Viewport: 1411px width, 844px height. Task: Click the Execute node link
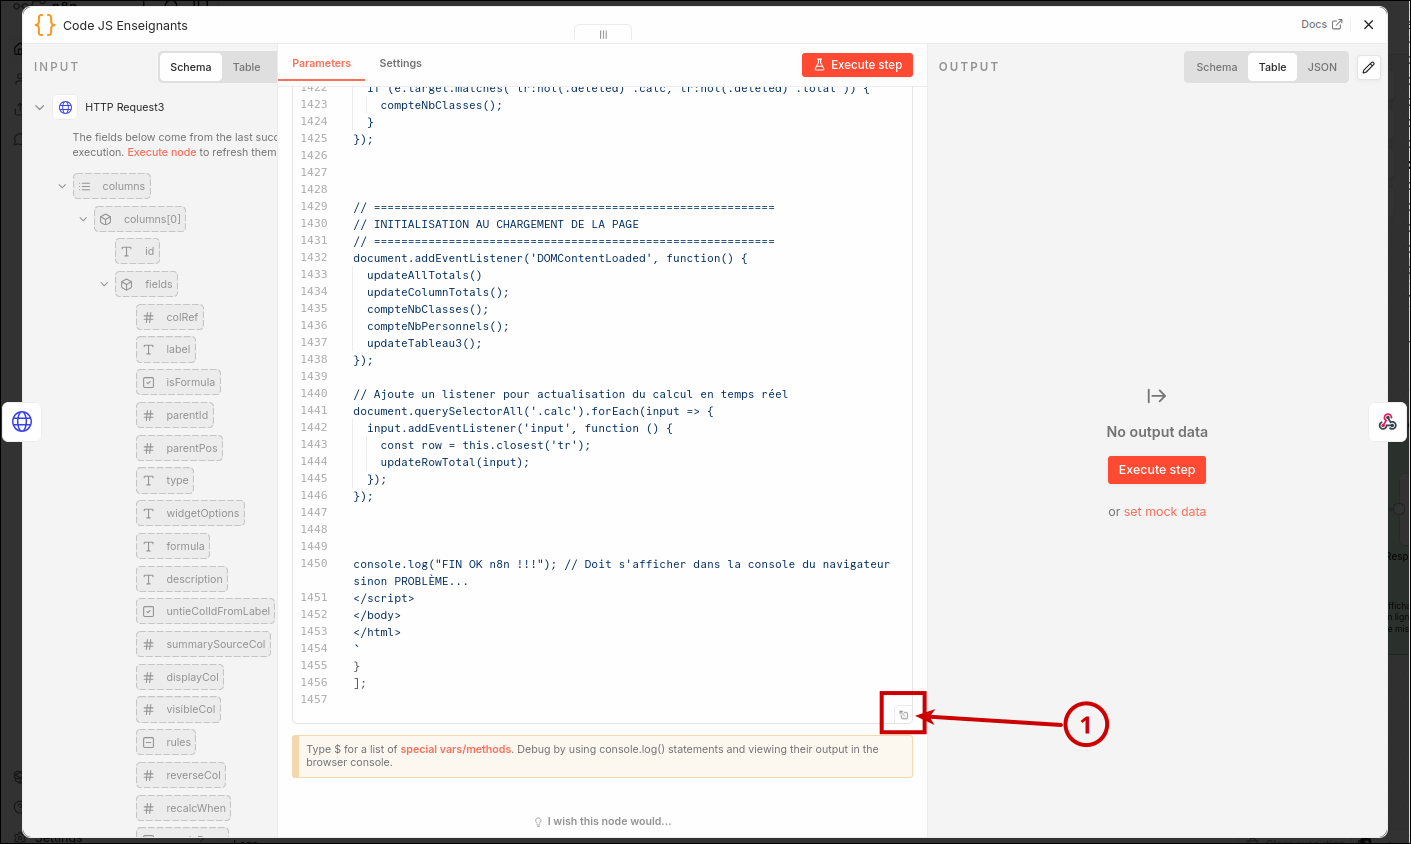[162, 152]
